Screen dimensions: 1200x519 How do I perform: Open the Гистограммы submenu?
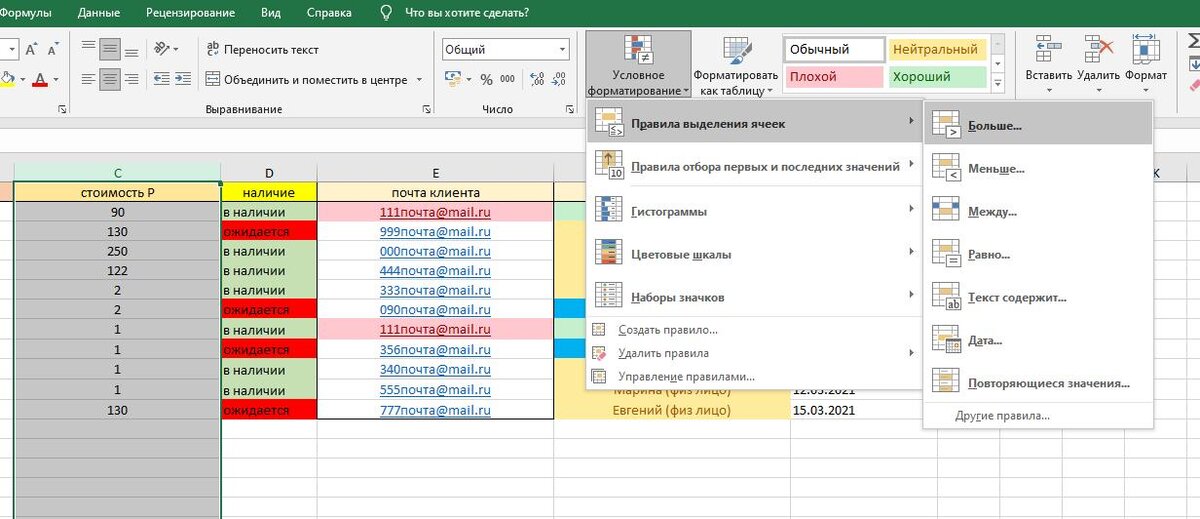point(754,211)
